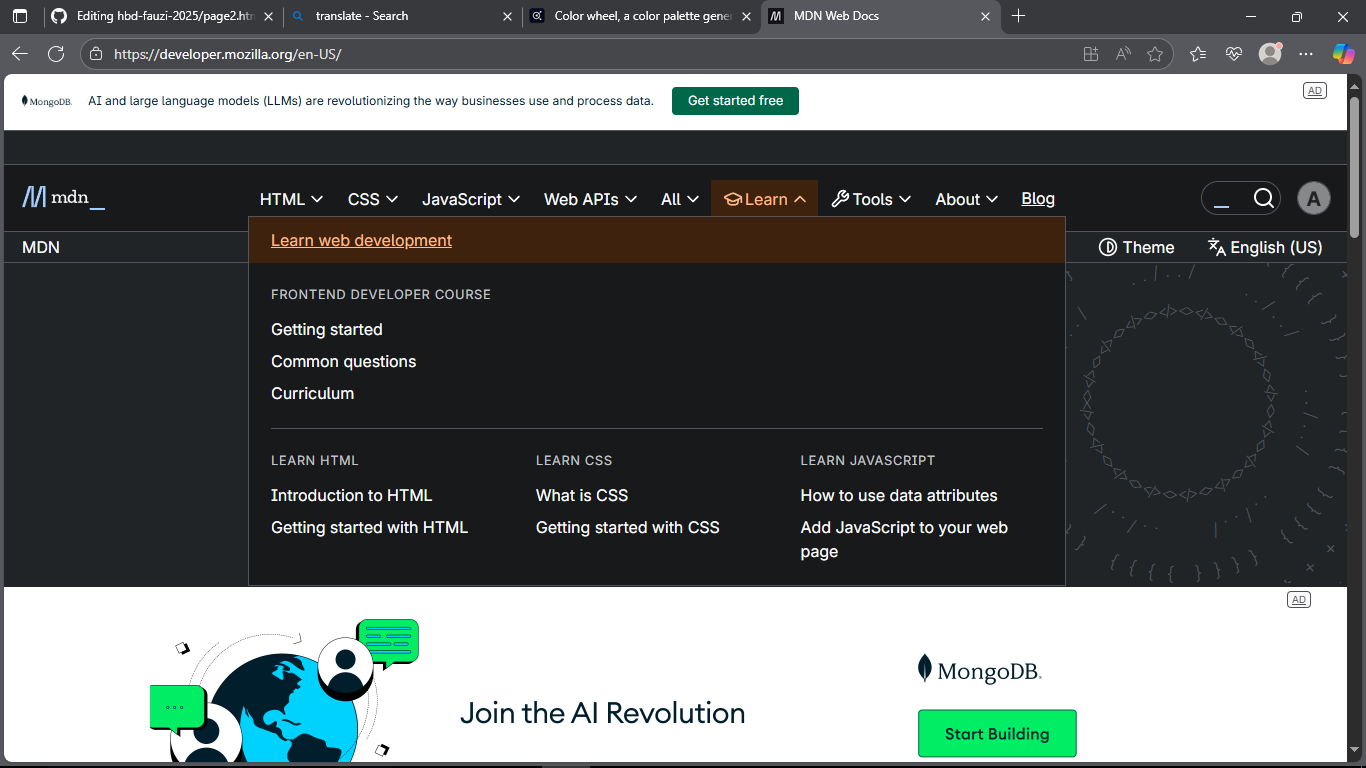Image resolution: width=1366 pixels, height=768 pixels.
Task: Click the page vertical scrollbar thumb
Action: click(x=1355, y=167)
